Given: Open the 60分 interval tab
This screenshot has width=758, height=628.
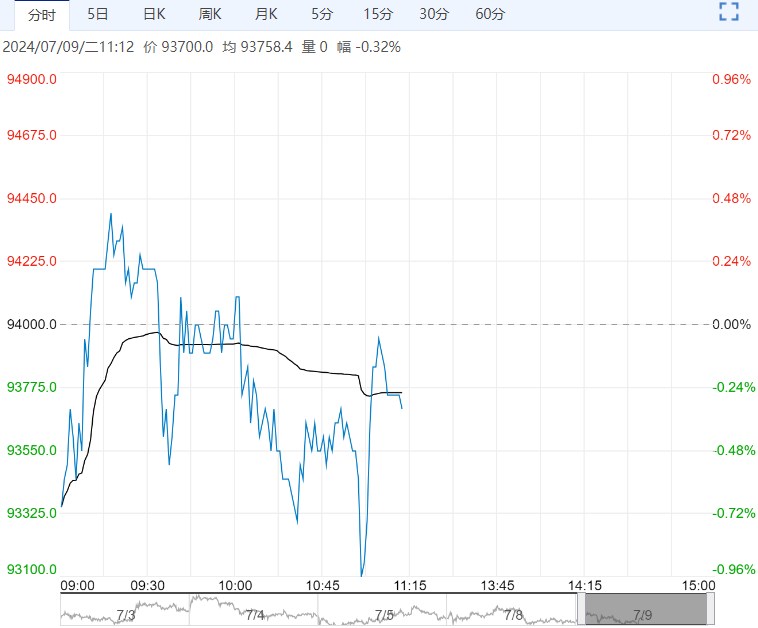Looking at the screenshot, I should click(490, 14).
